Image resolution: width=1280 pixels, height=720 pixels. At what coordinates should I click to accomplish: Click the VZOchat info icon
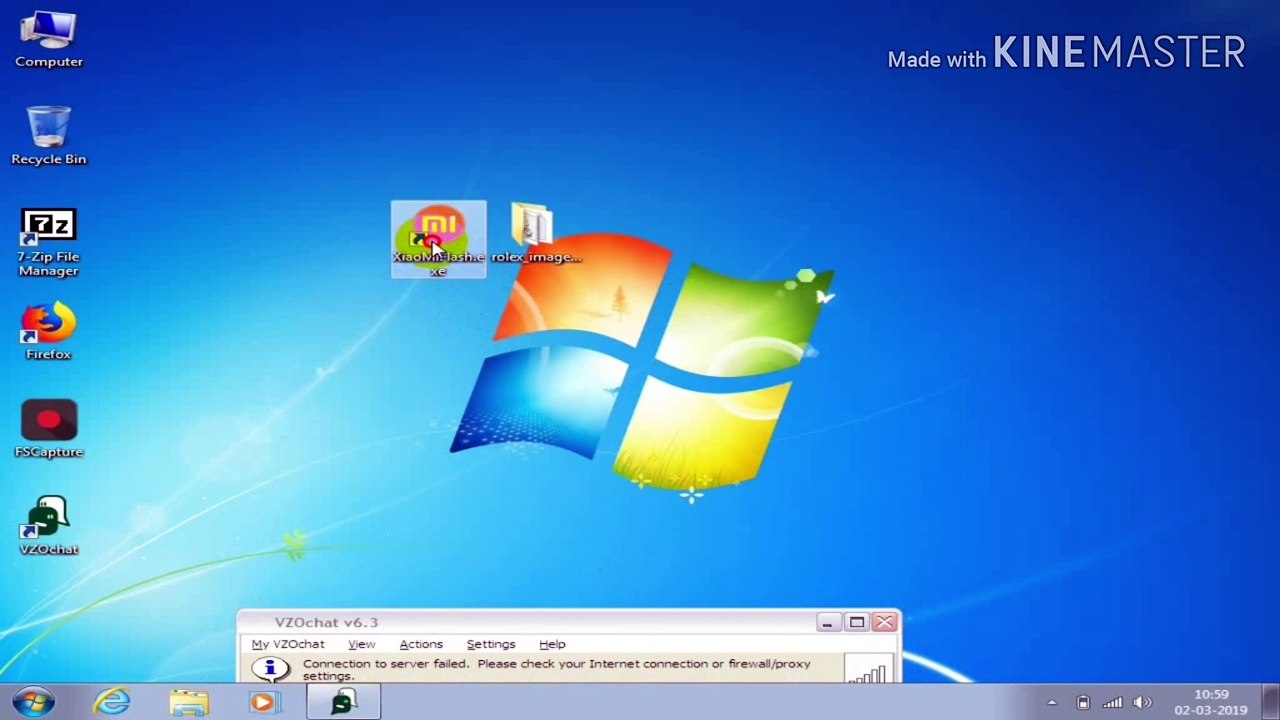click(x=270, y=669)
